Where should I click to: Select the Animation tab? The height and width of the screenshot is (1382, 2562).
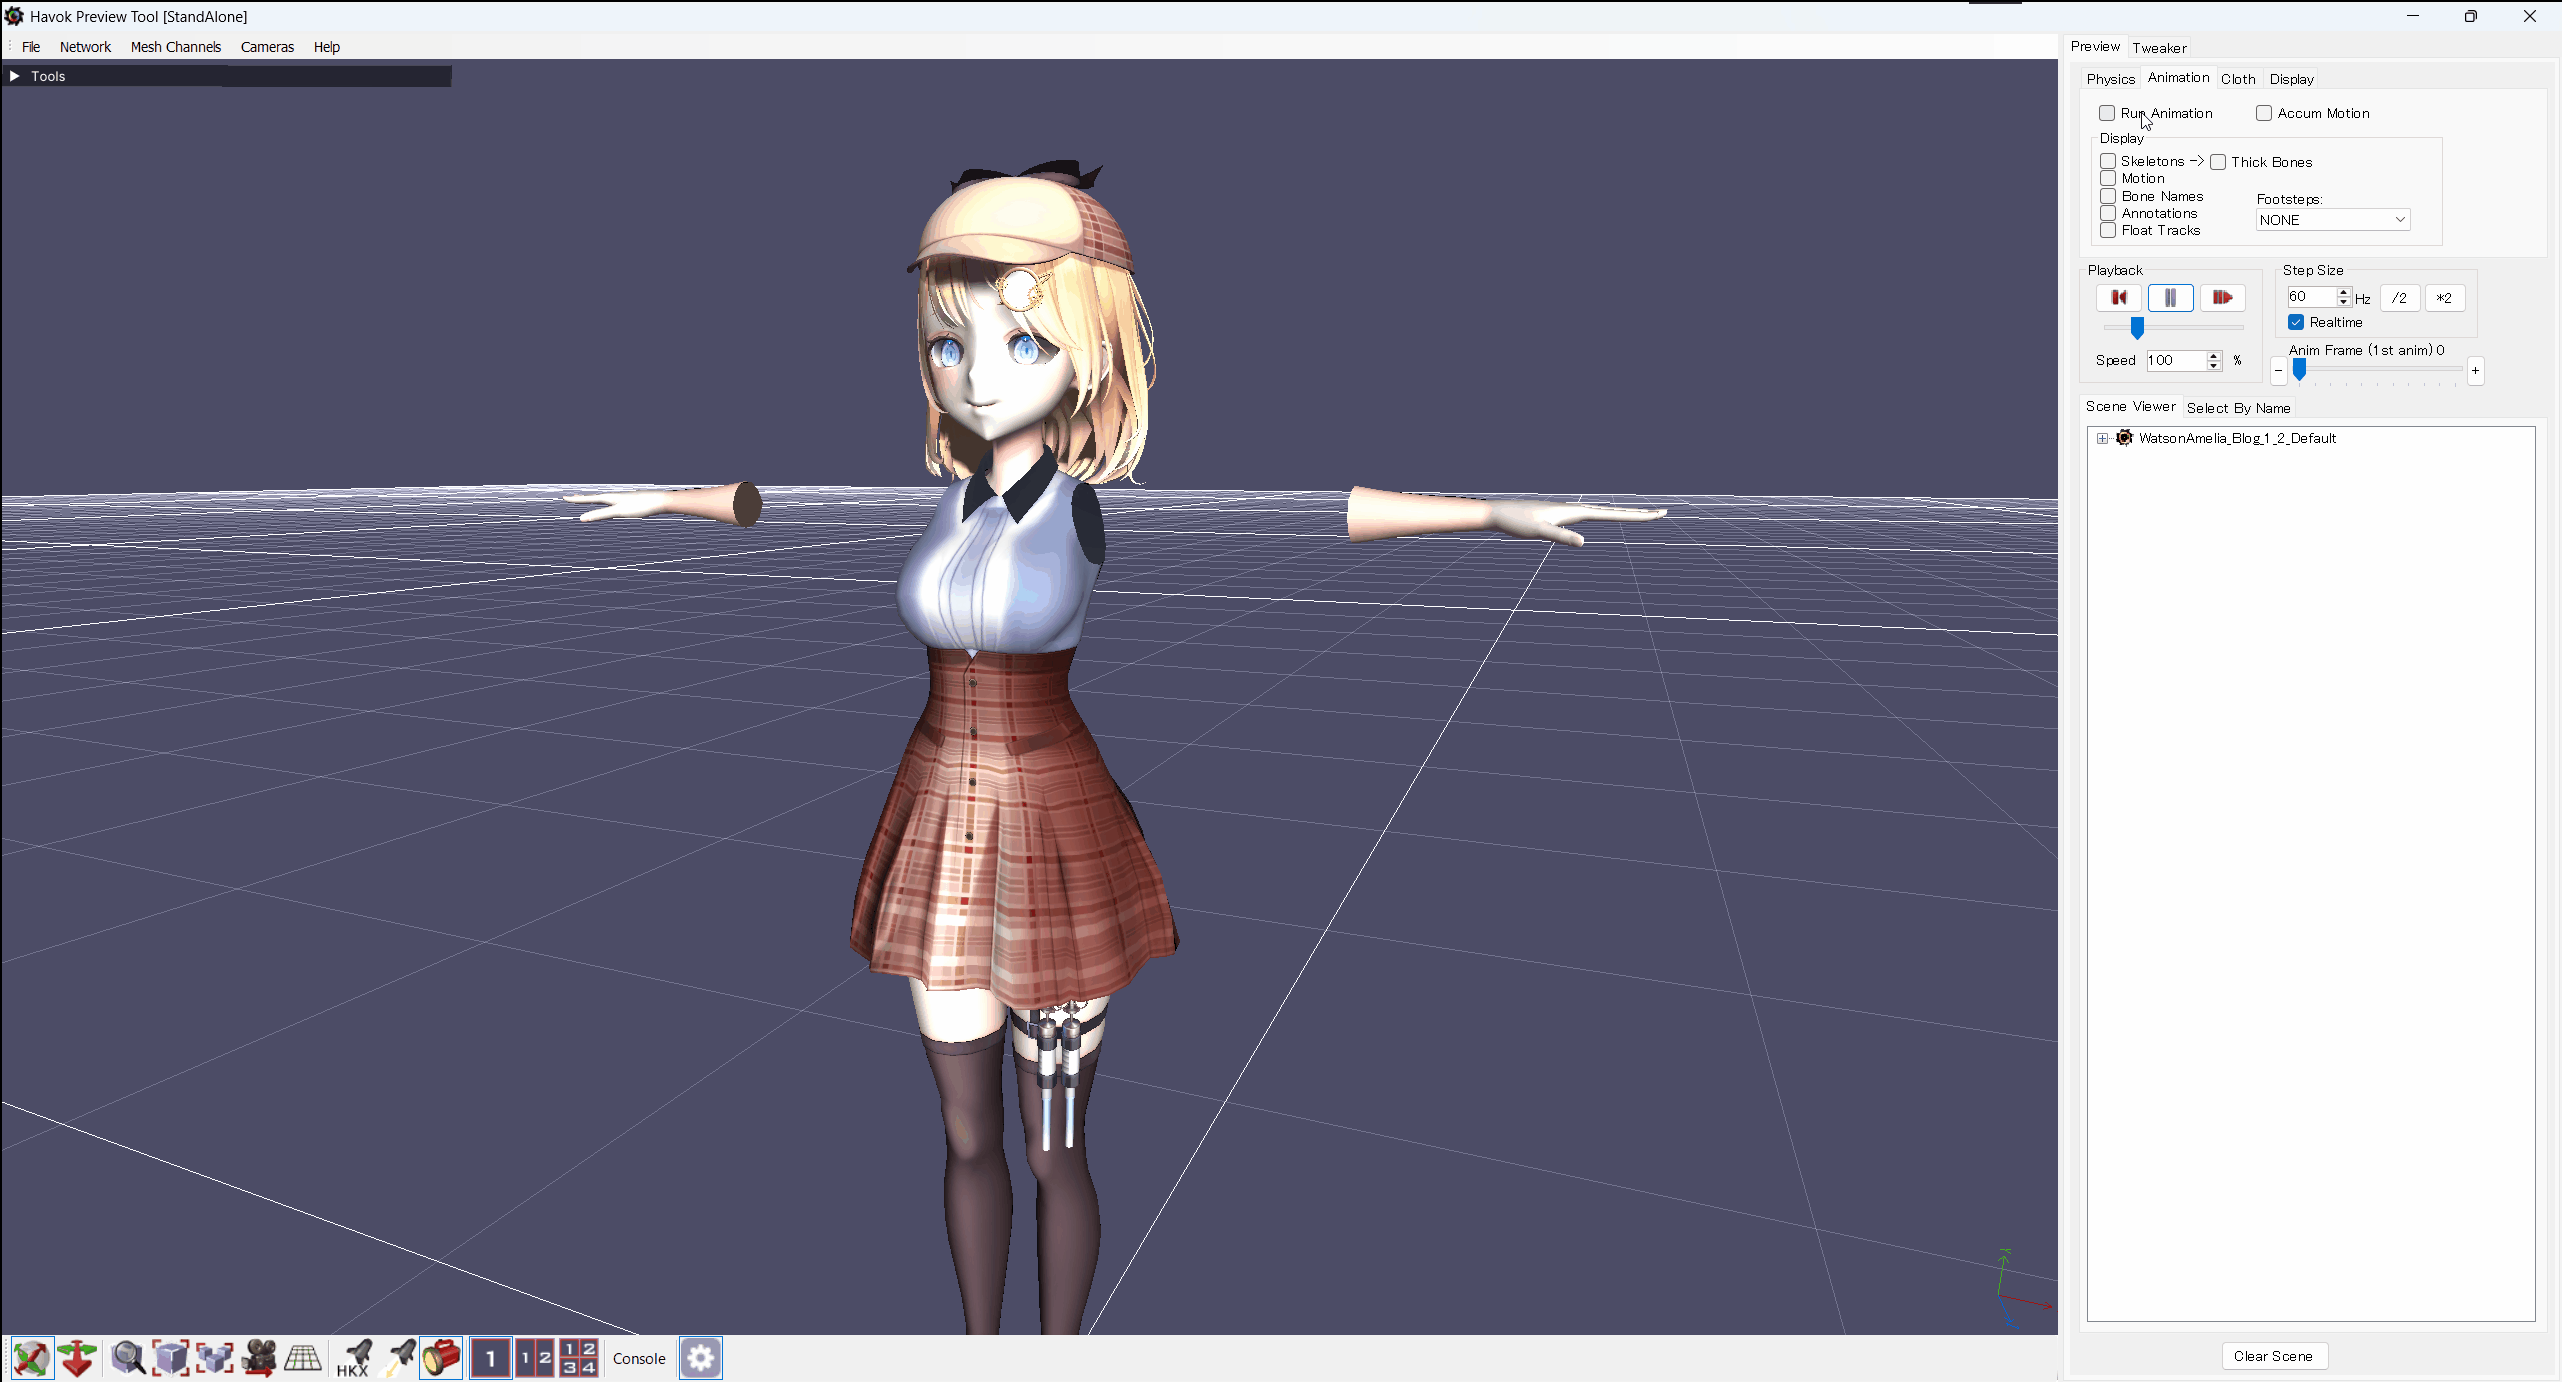(x=2178, y=77)
